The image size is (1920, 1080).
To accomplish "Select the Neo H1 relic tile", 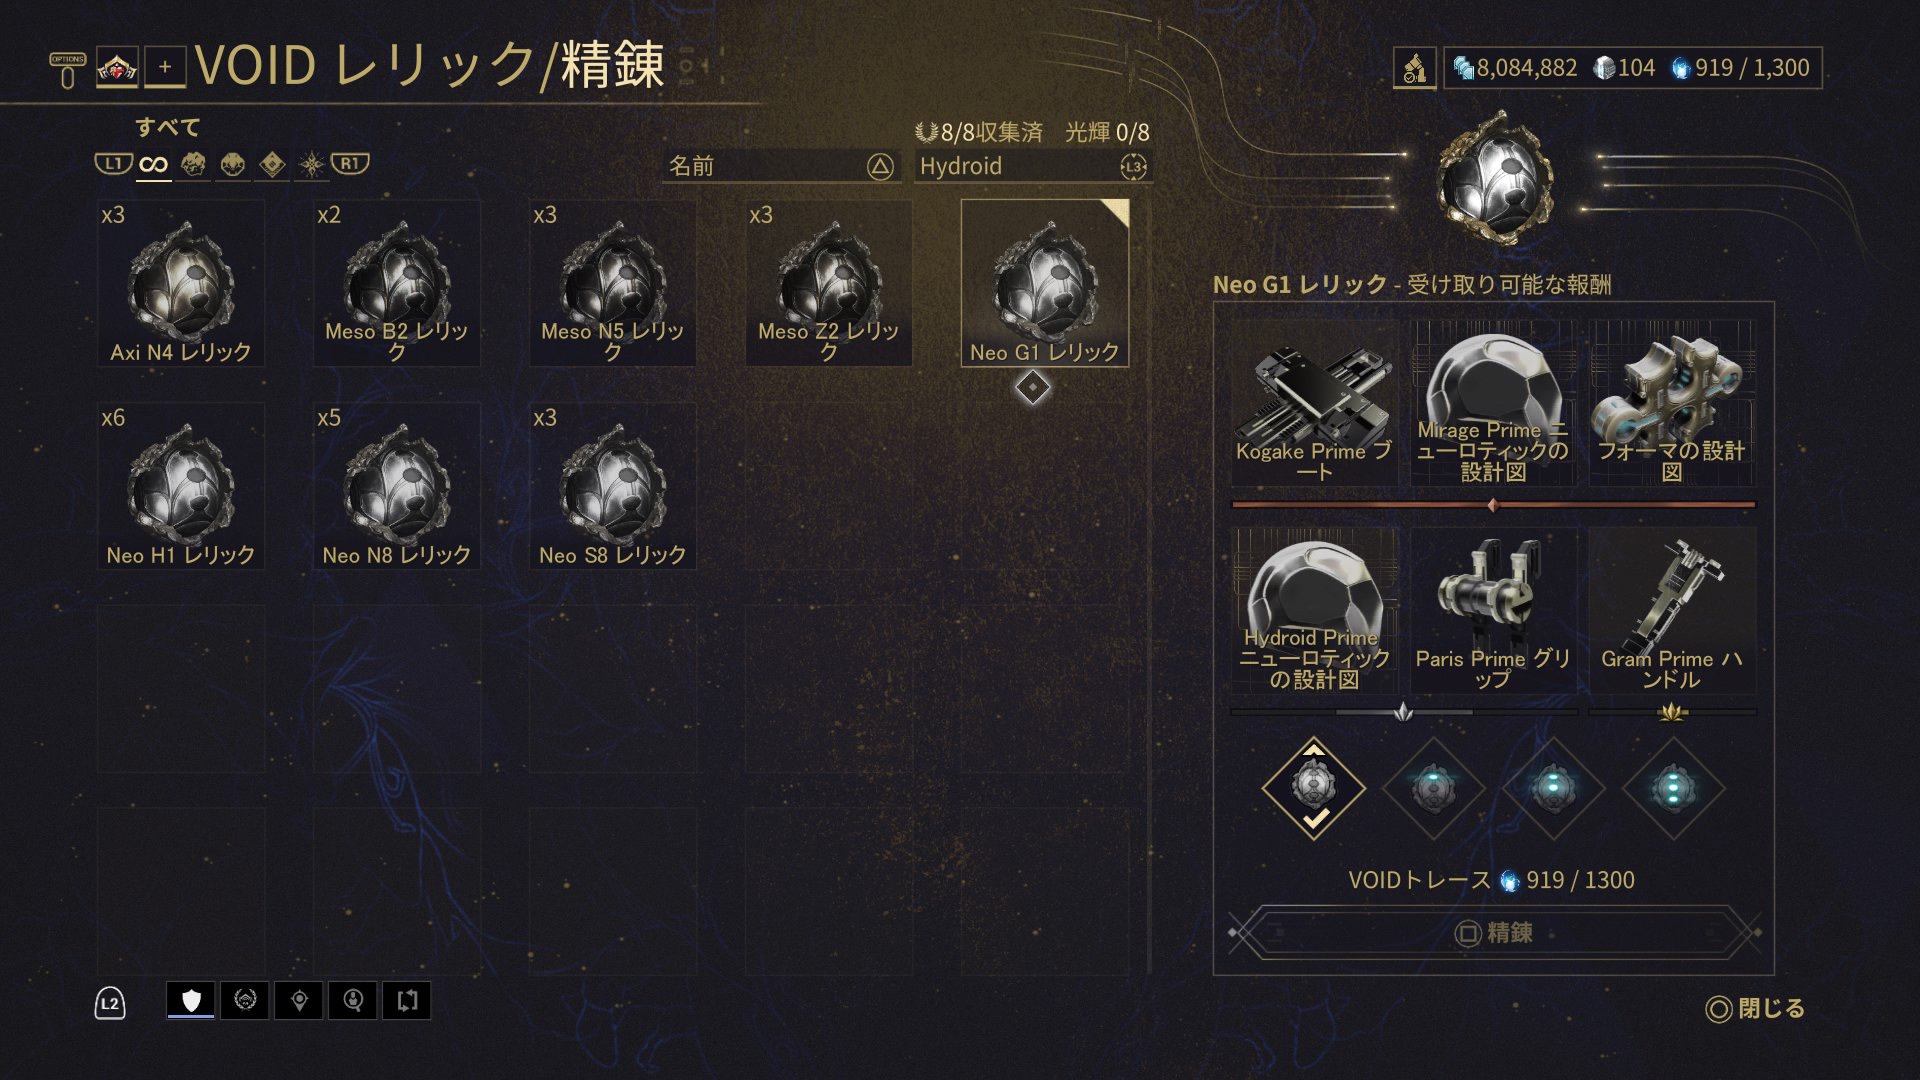I will [x=181, y=486].
